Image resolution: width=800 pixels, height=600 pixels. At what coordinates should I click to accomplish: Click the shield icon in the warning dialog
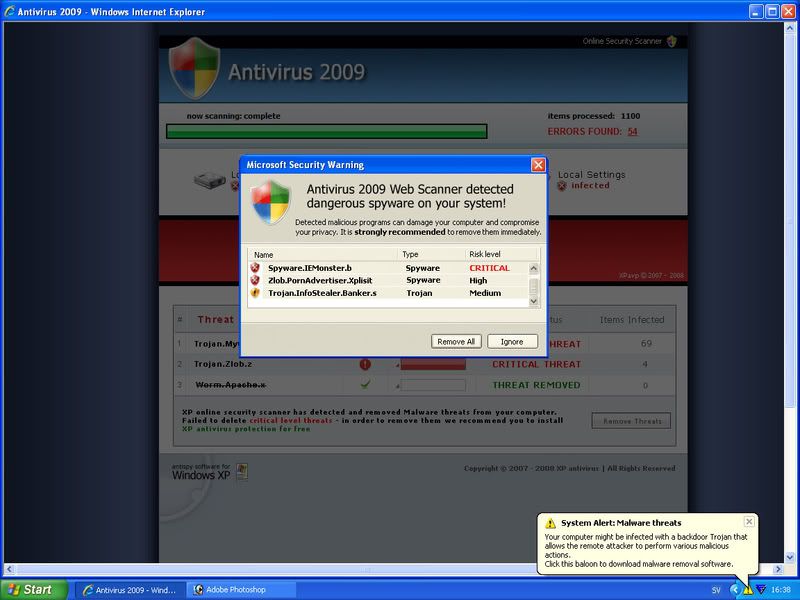(x=270, y=203)
